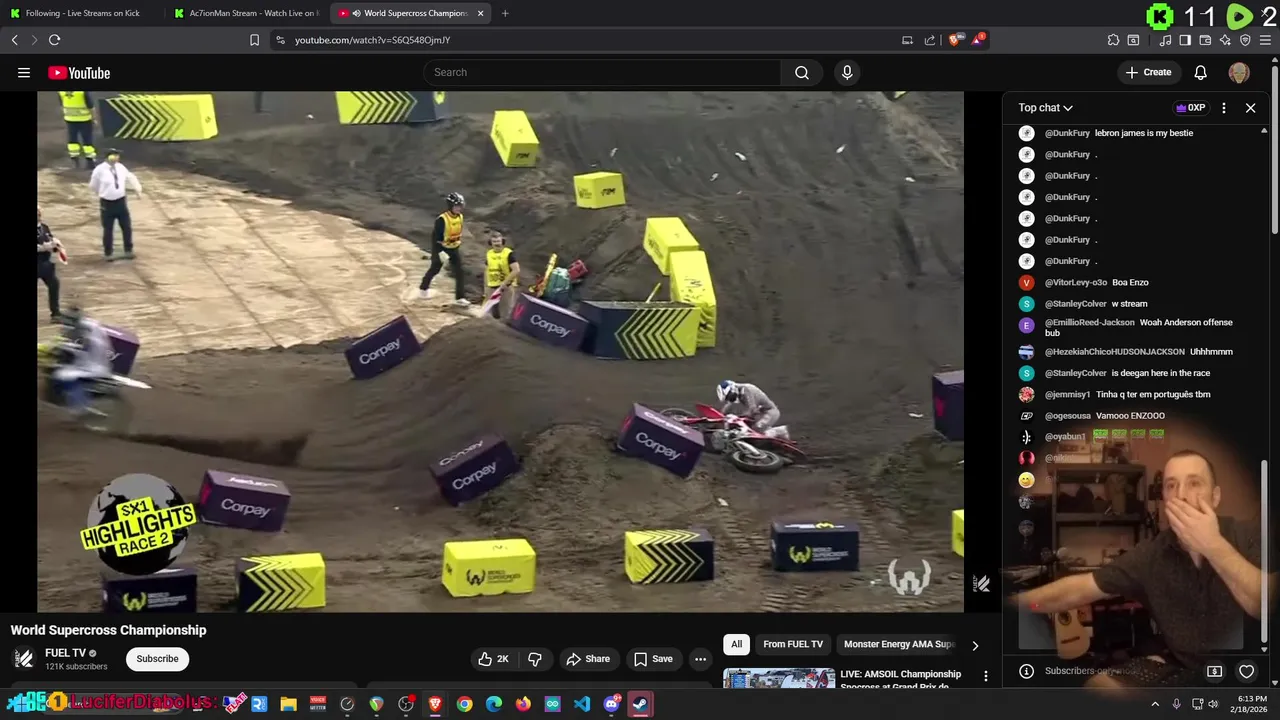Open the Brave VPN shield icon

click(x=1245, y=40)
